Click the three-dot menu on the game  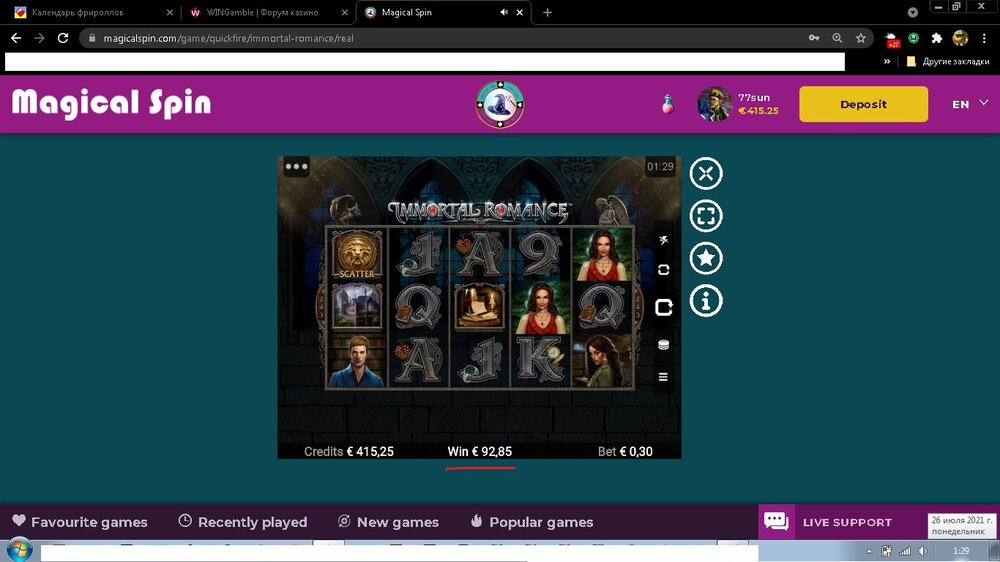(296, 167)
